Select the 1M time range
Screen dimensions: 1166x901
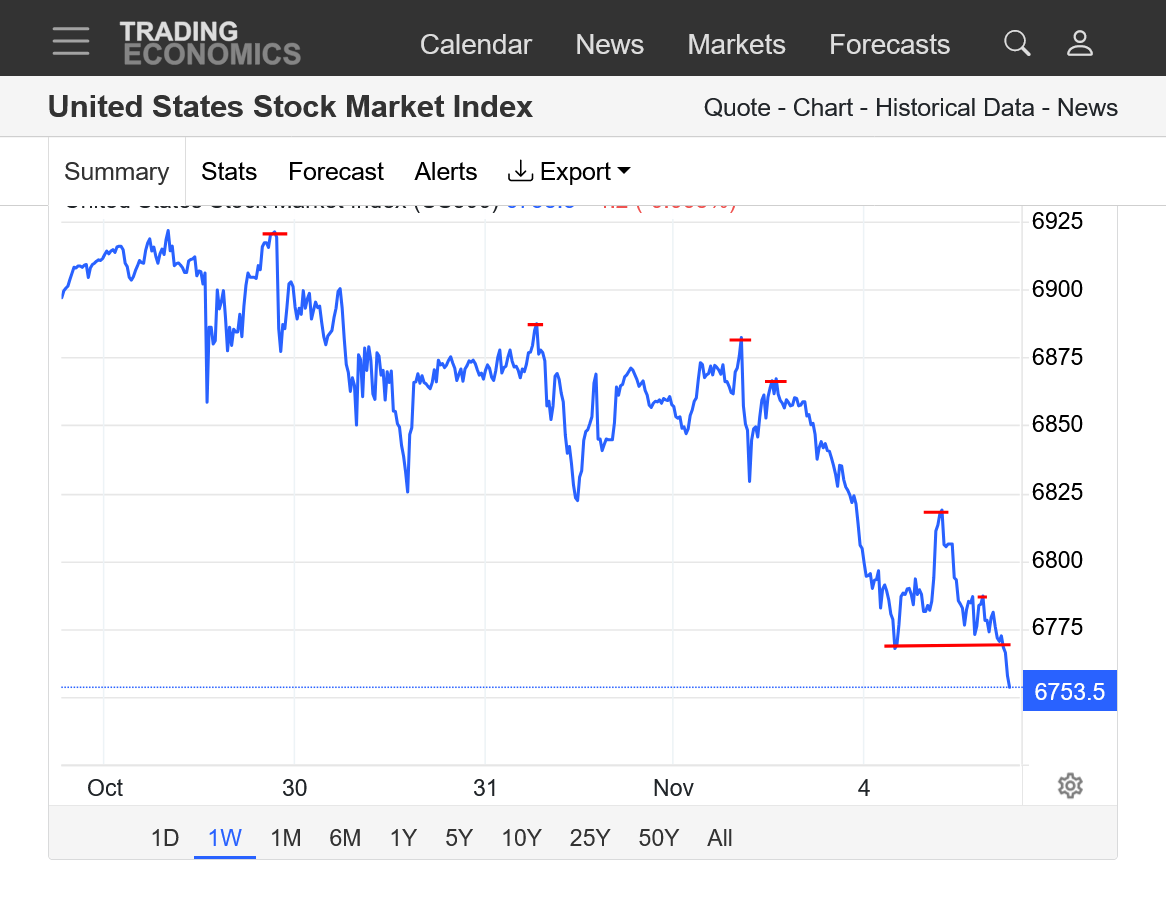point(286,838)
